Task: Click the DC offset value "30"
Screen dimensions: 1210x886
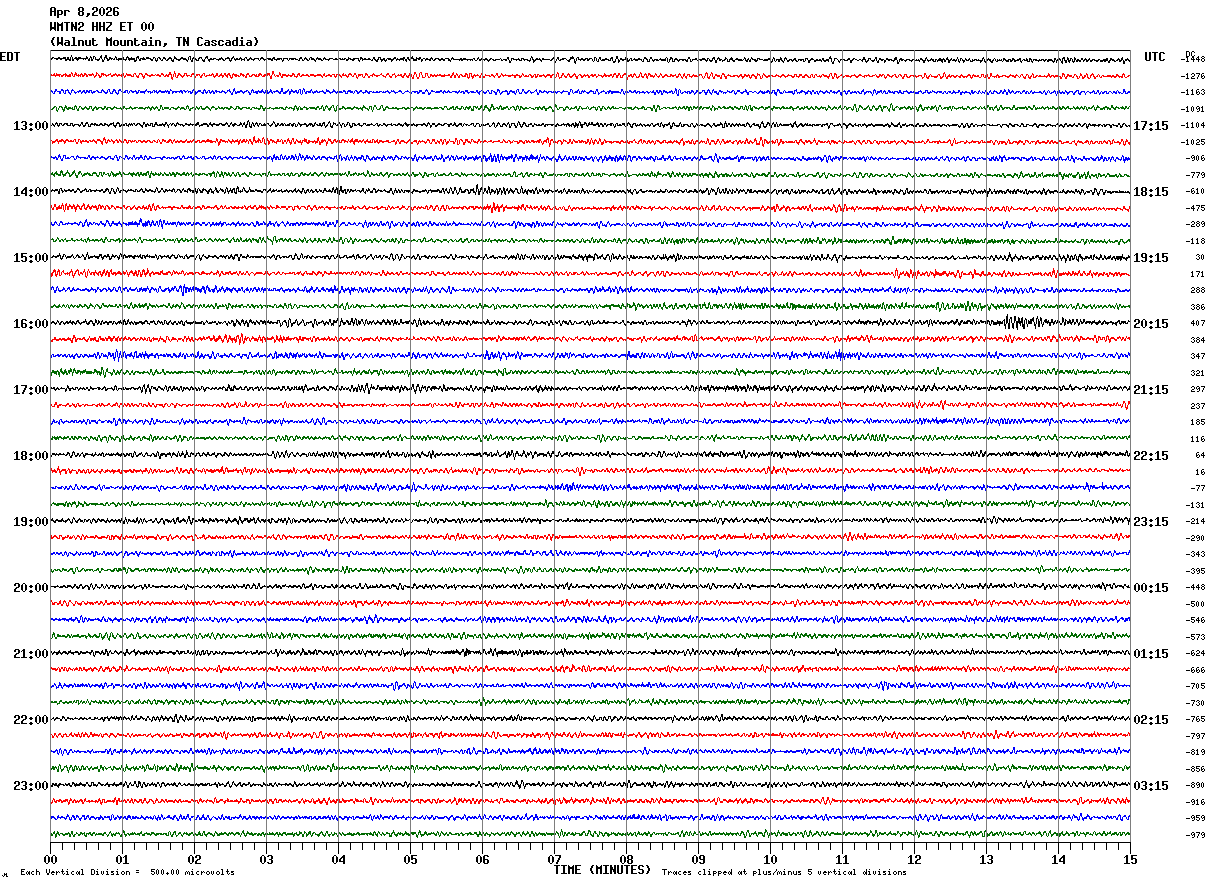Action: (1200, 257)
